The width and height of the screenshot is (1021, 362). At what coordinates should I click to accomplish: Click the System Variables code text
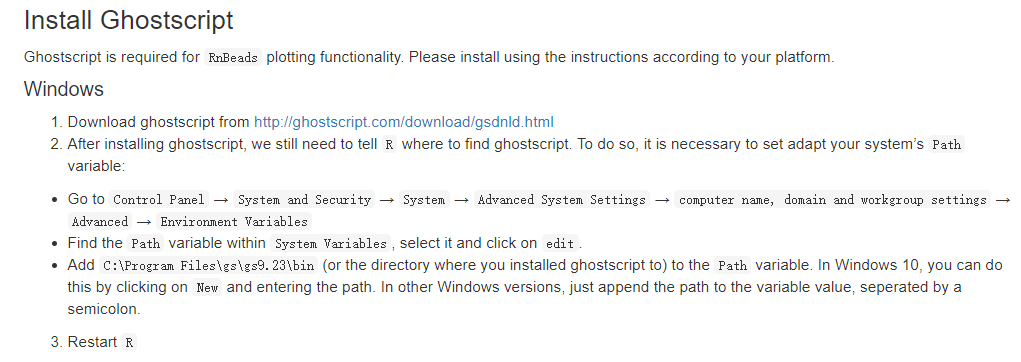coord(331,244)
